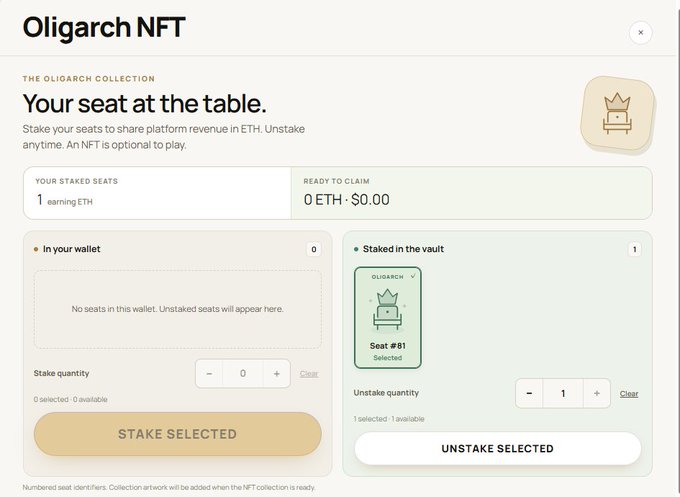
Task: Focus the stake quantity input field
Action: [x=243, y=373]
